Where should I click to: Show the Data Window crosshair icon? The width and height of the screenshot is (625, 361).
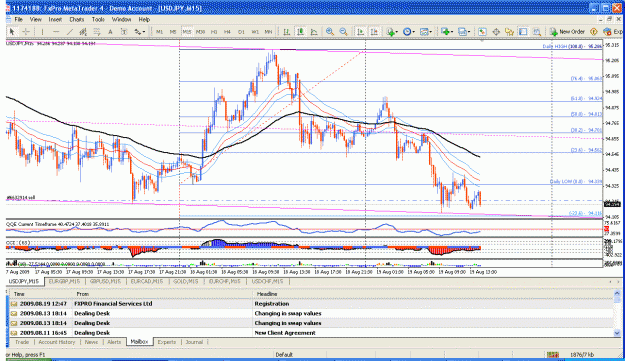[x=496, y=31]
